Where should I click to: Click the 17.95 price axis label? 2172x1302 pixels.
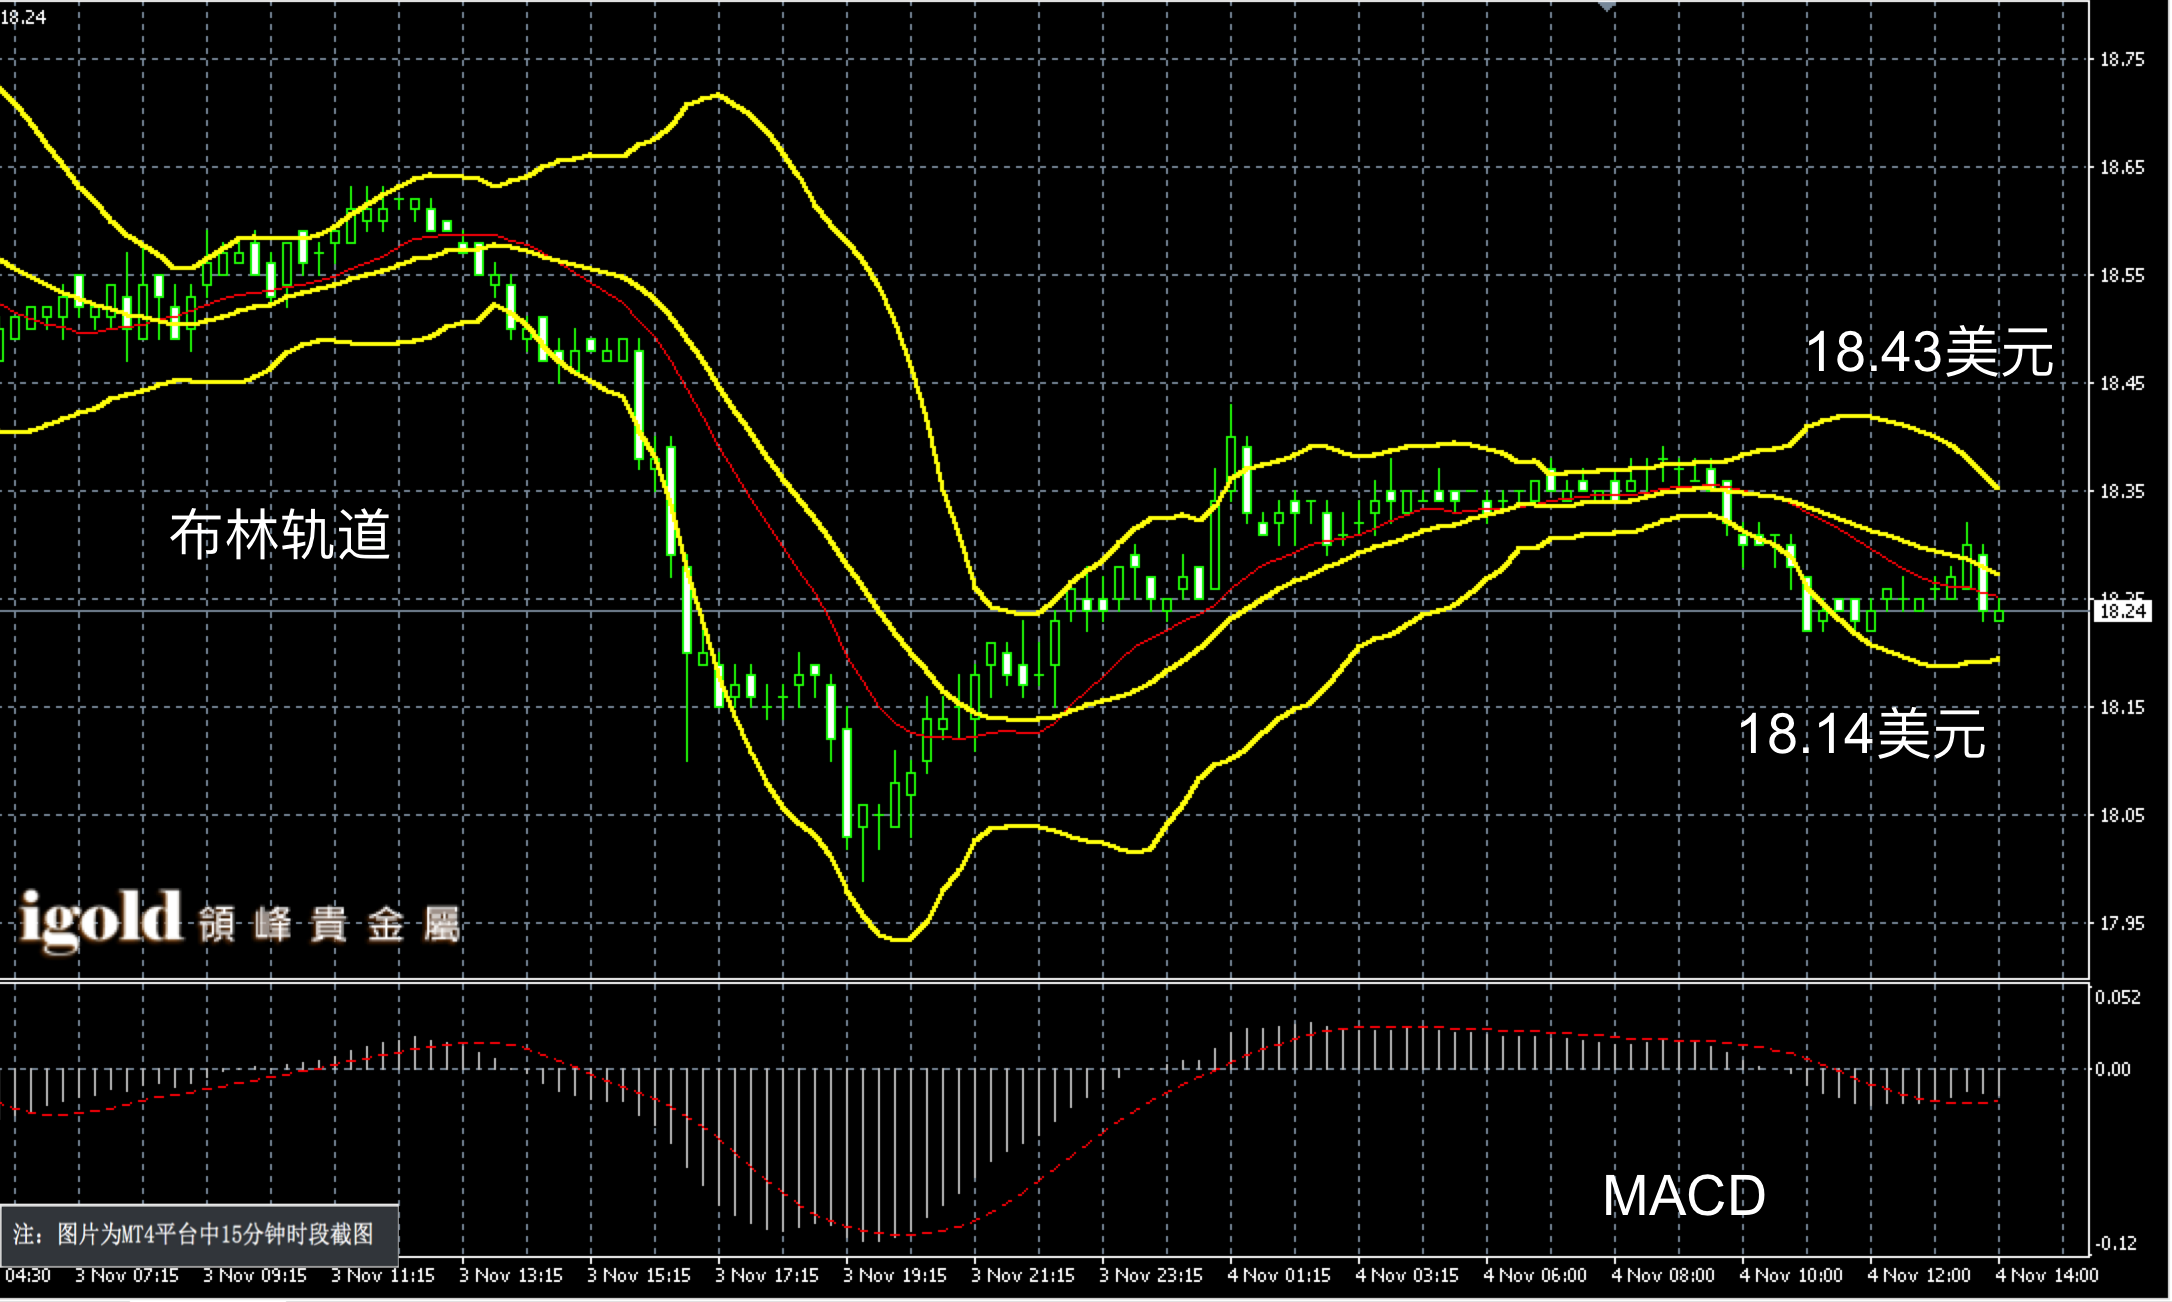(x=2122, y=924)
